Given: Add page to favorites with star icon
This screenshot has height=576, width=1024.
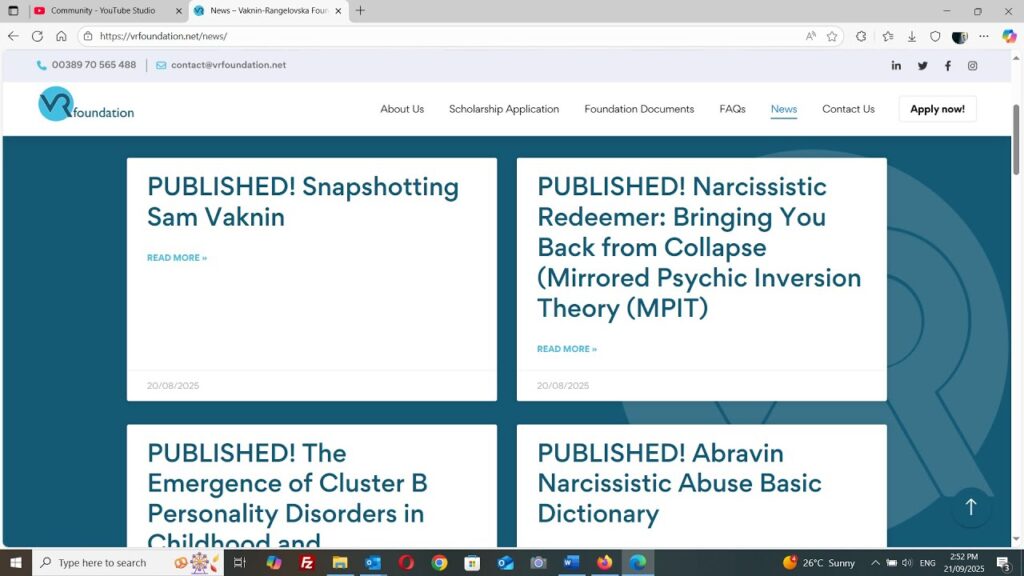Looking at the screenshot, I should (832, 36).
